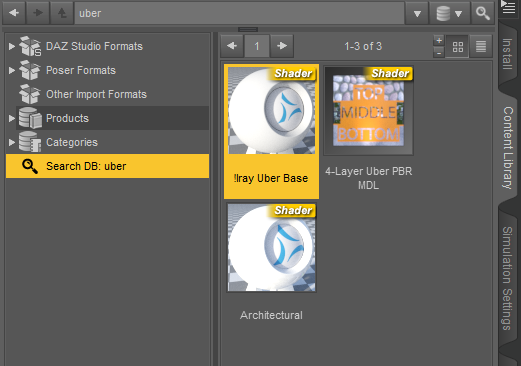This screenshot has height=366, width=521.
Task: Click the !Iray Uber Base label
Action: [x=271, y=178]
